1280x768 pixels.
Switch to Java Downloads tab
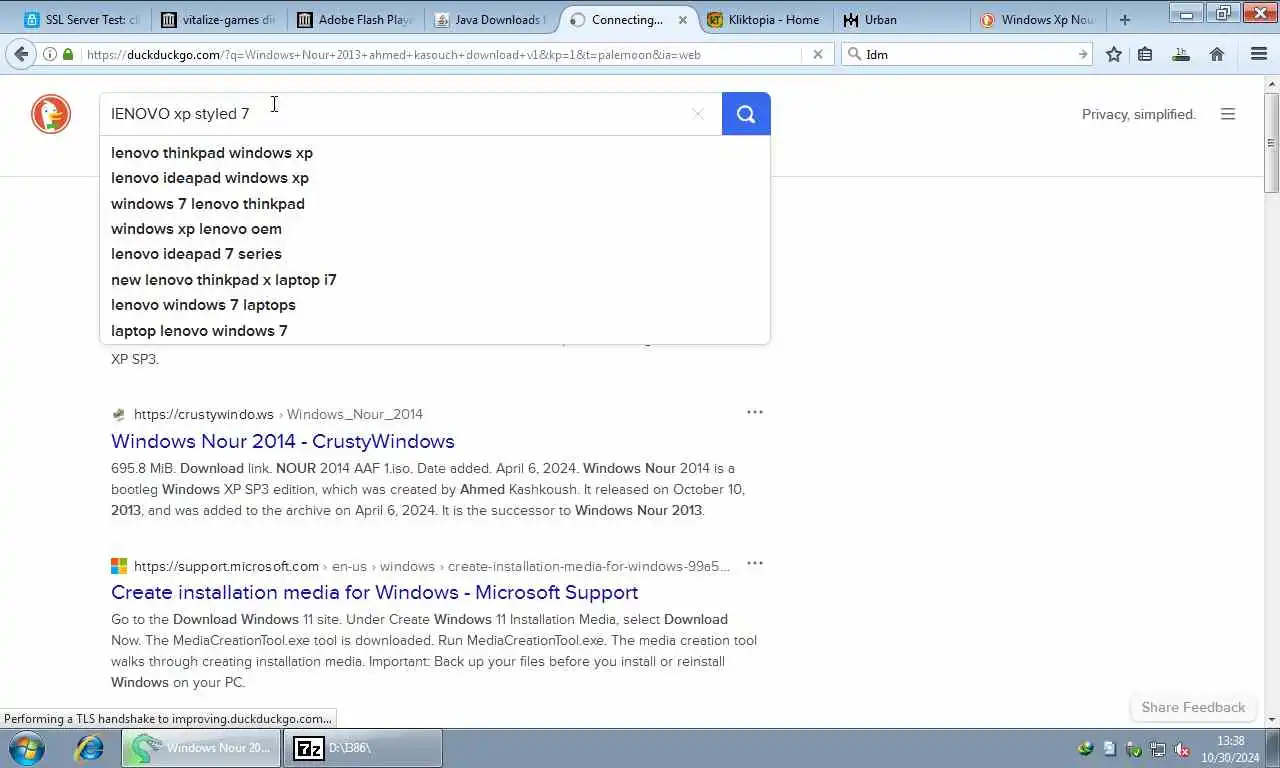[x=491, y=19]
